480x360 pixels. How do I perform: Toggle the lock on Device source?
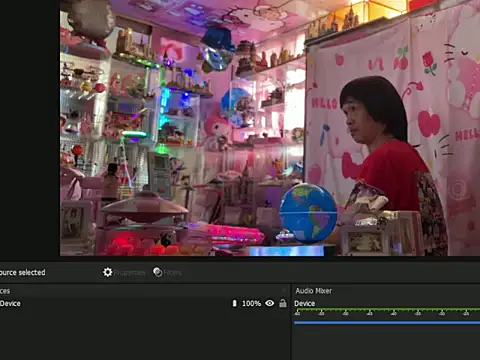(283, 303)
